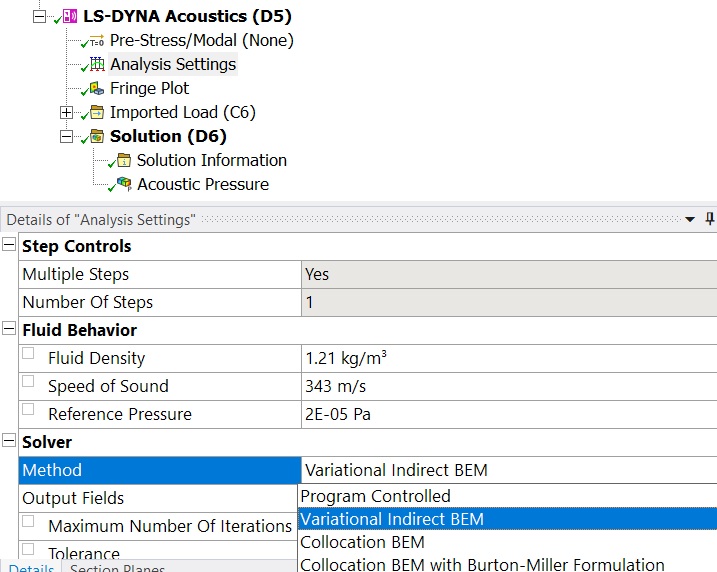Choose Collocation BEM option
This screenshot has width=717, height=572.
click(508, 542)
